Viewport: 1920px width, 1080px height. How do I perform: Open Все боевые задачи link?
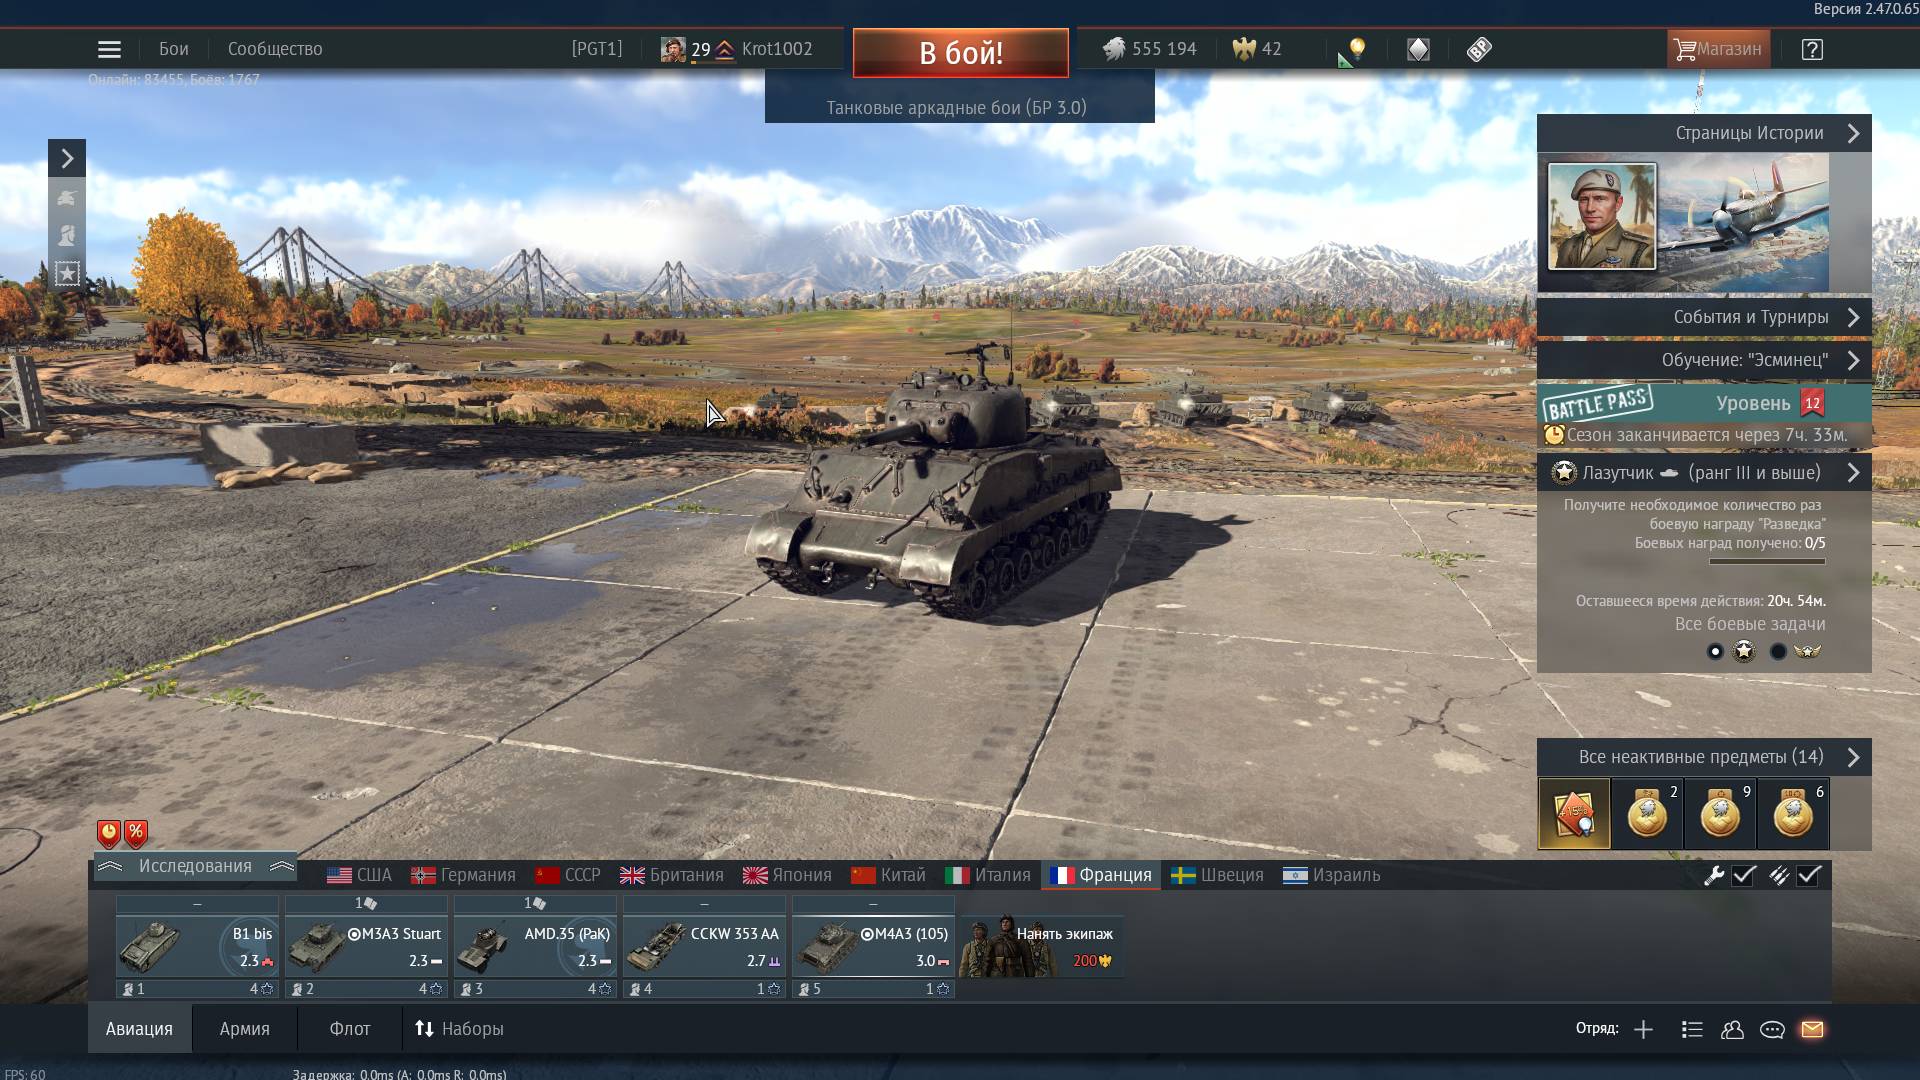click(1750, 624)
